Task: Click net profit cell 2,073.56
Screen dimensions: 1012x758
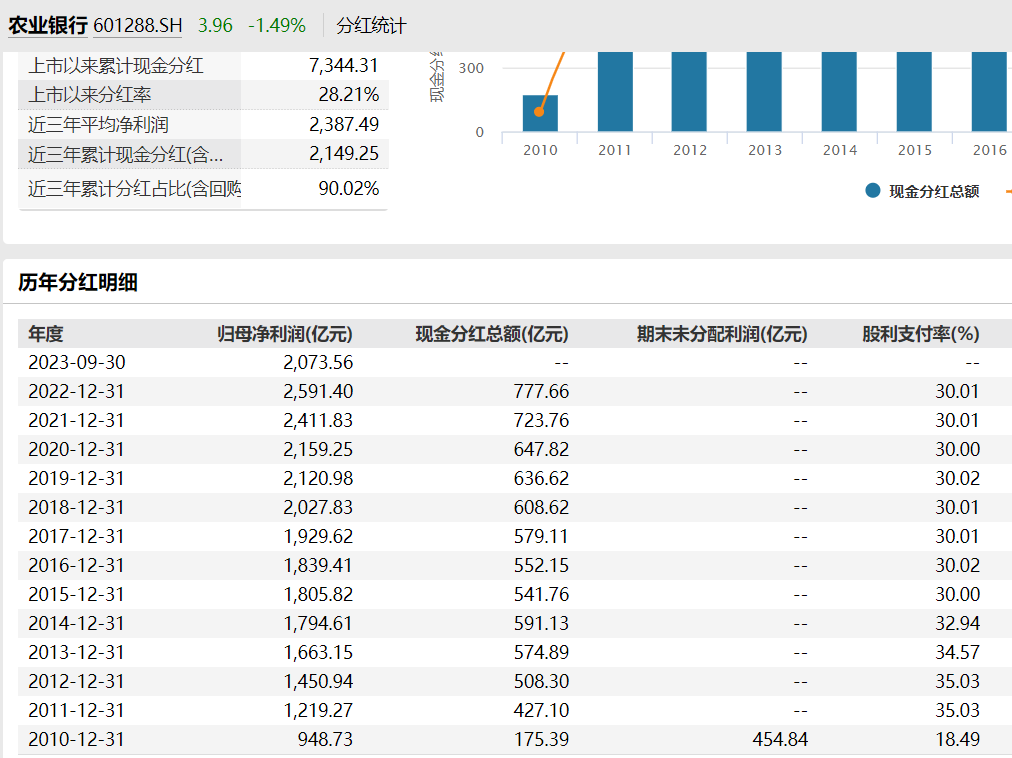Action: (318, 362)
